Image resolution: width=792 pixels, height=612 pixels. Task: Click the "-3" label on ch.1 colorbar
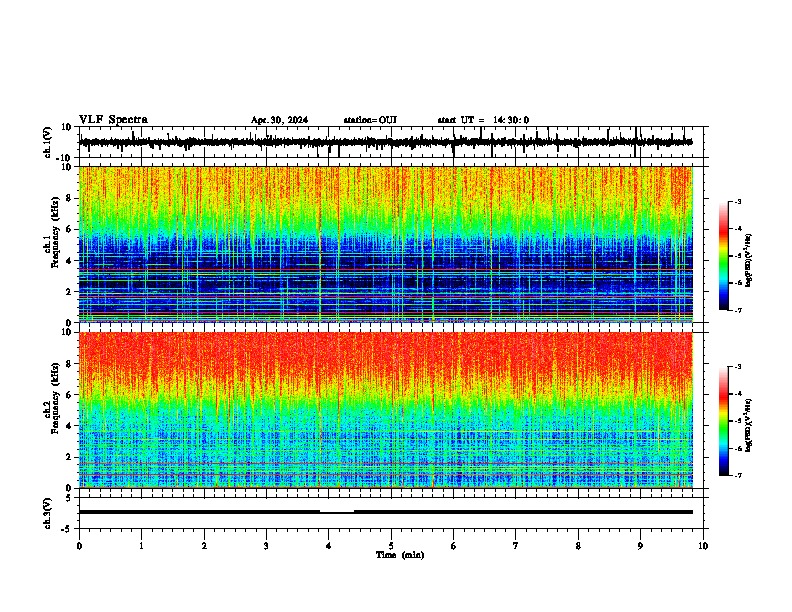(x=737, y=201)
